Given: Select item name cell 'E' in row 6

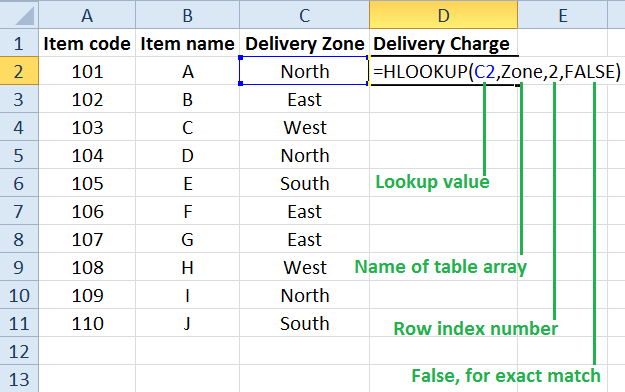Looking at the screenshot, I should click(187, 183).
